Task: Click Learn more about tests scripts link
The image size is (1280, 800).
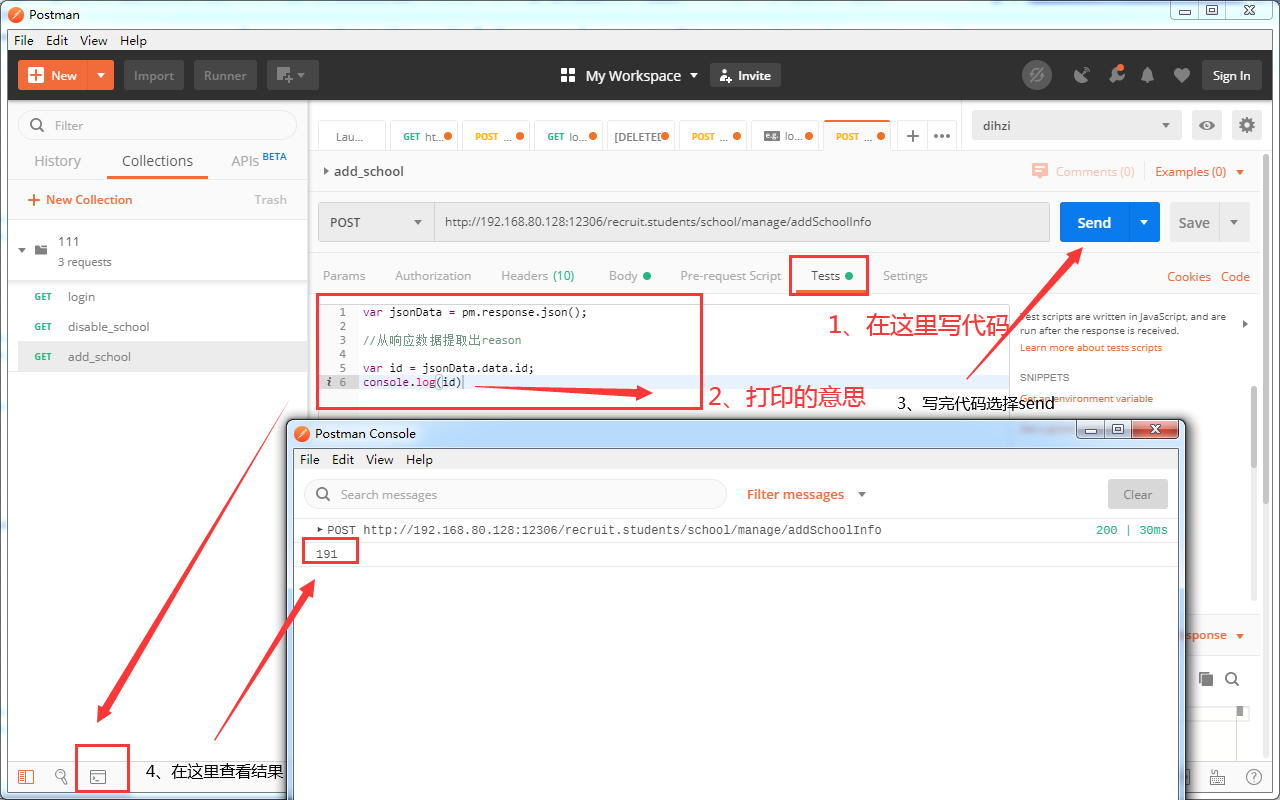Action: click(x=1091, y=347)
